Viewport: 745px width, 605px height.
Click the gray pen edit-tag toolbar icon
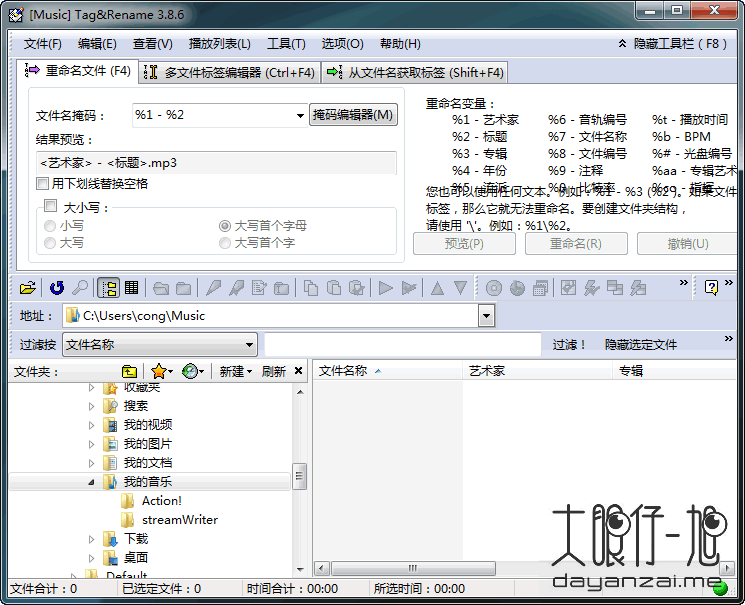tap(213, 288)
